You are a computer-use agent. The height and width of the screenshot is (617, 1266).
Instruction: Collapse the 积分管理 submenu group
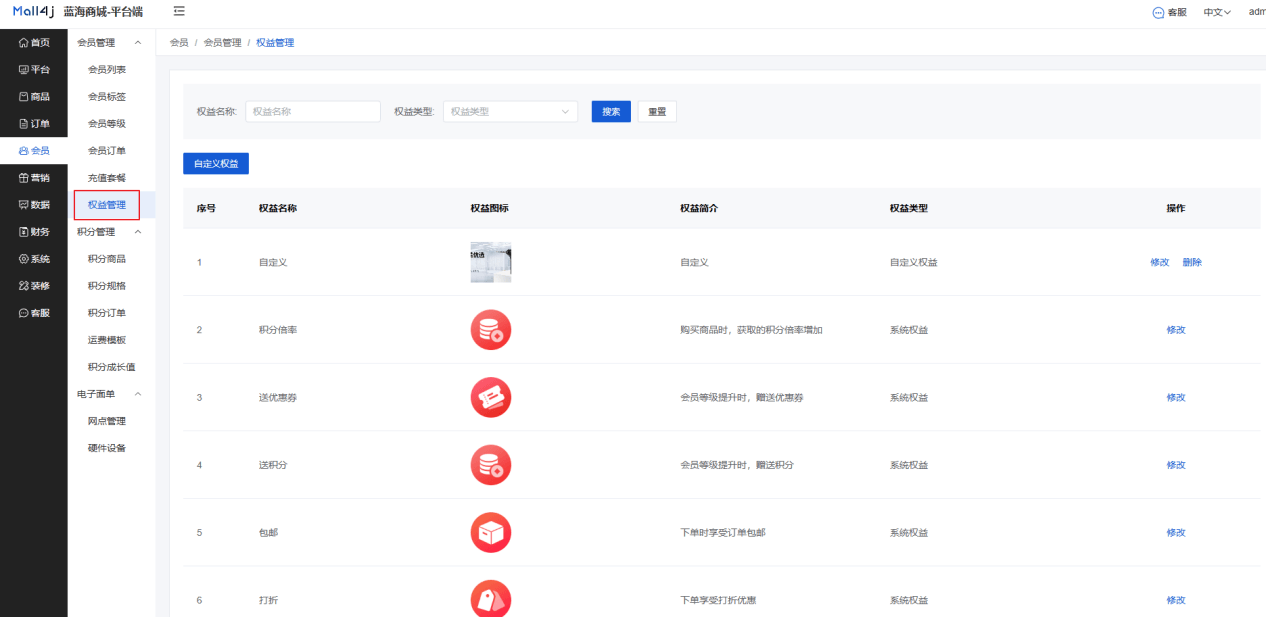pyautogui.click(x=138, y=231)
